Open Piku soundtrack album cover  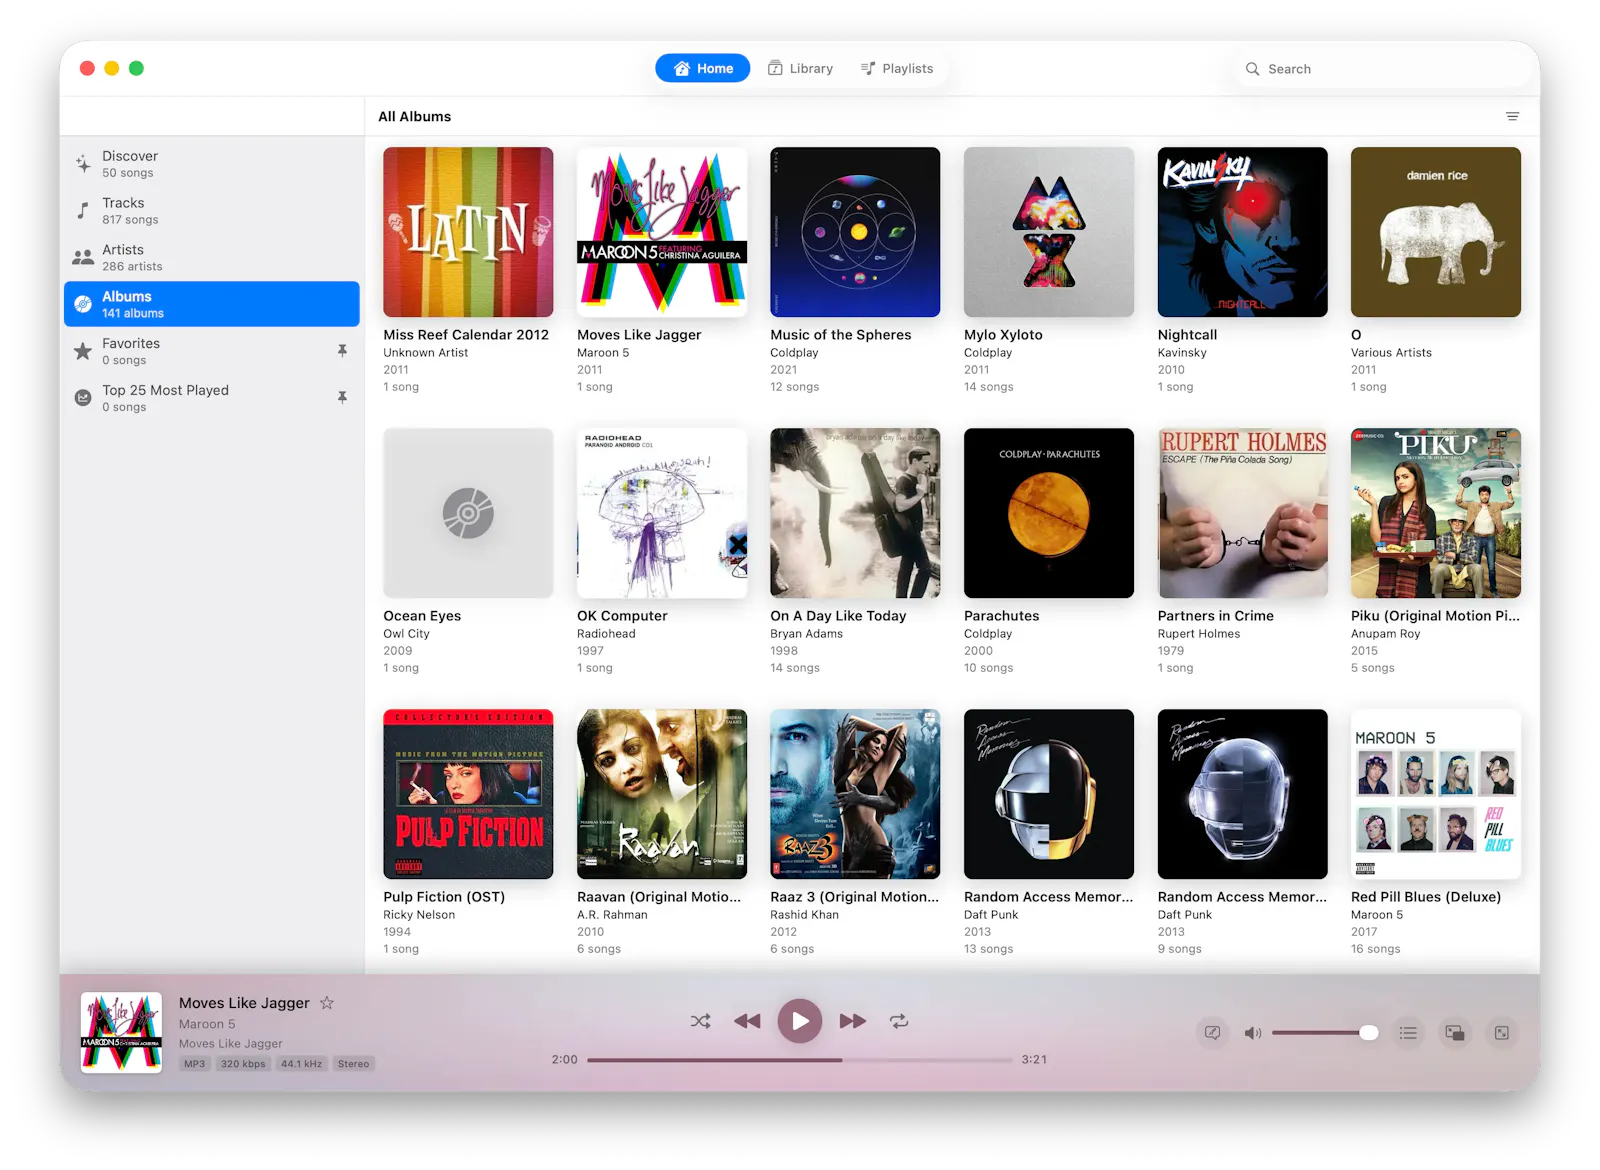pos(1436,513)
